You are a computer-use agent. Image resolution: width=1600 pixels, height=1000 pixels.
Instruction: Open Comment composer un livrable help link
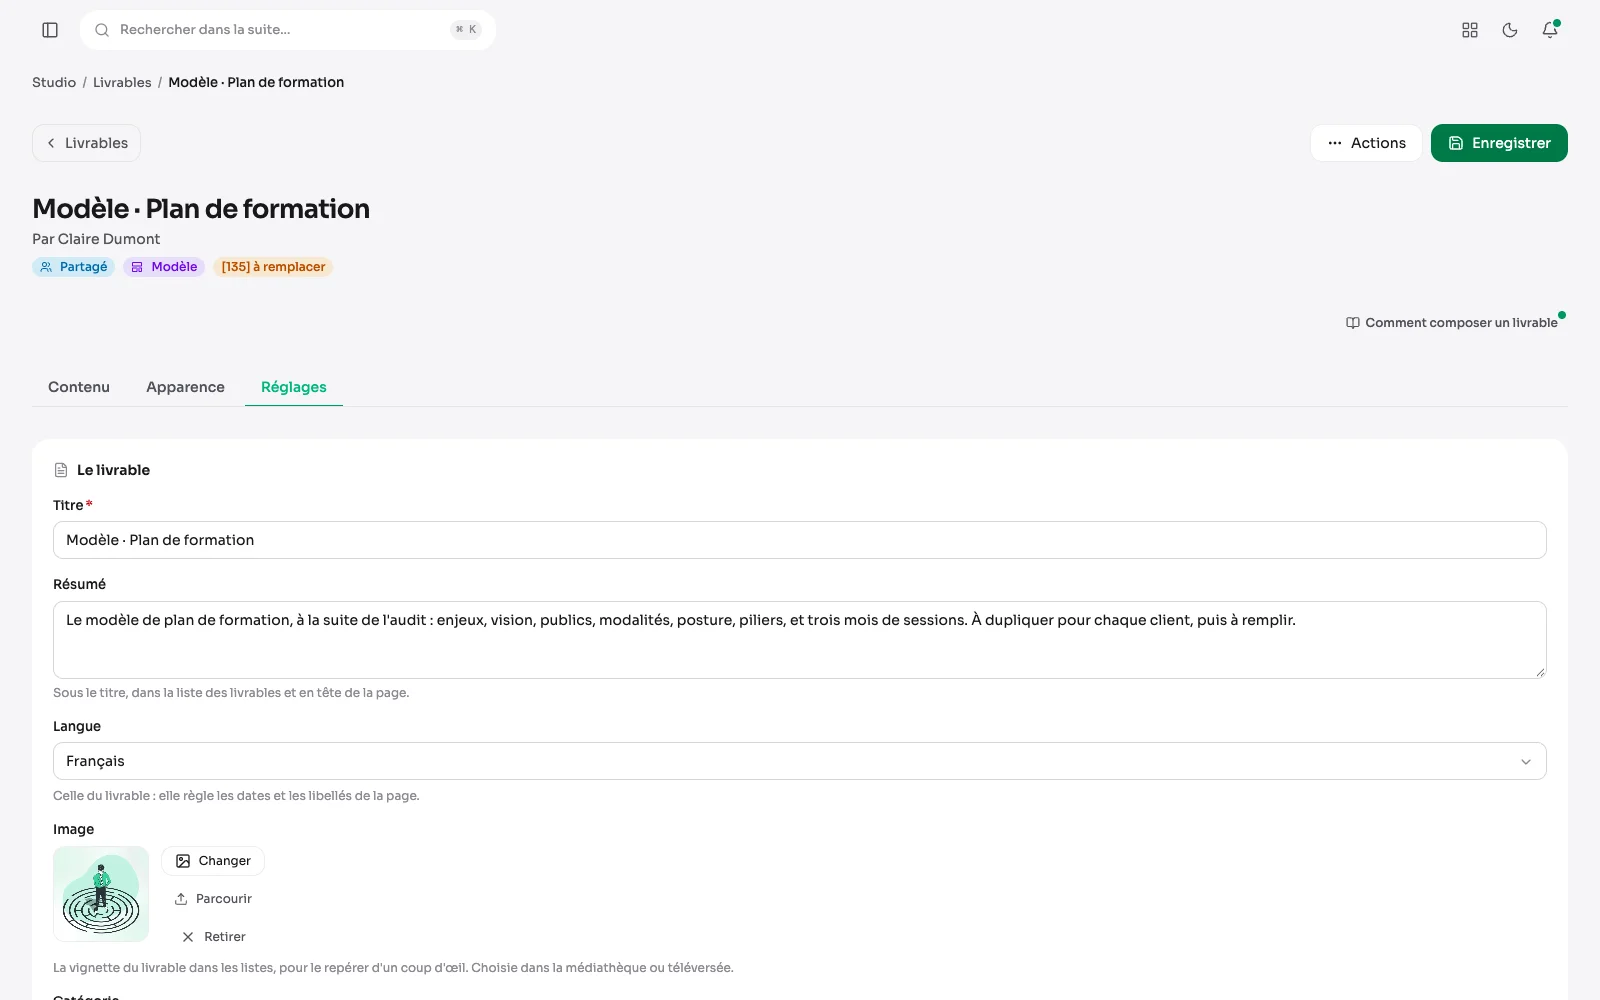click(x=1452, y=323)
